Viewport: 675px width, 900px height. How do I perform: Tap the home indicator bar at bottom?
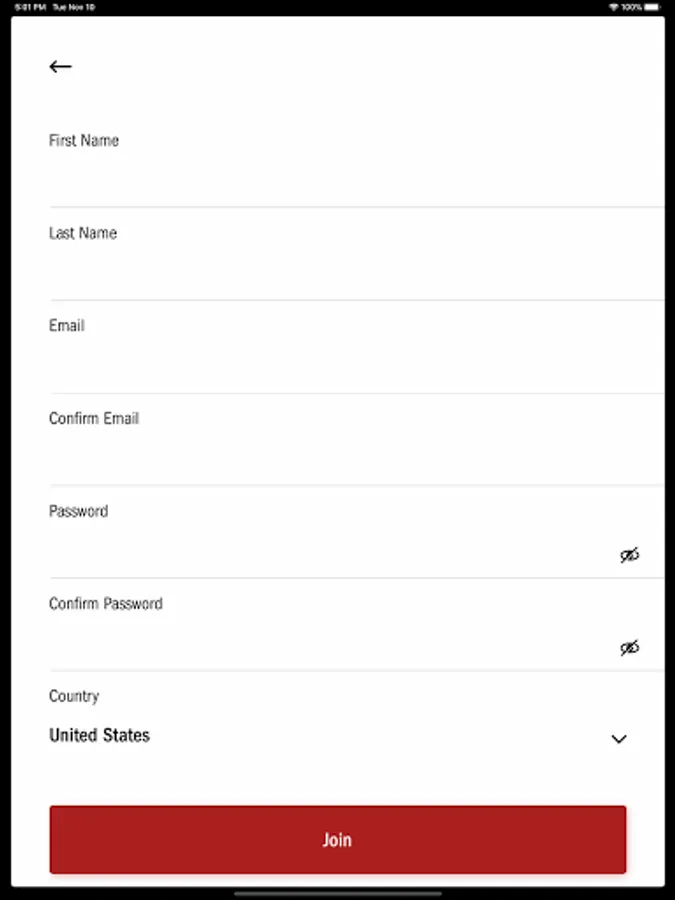[x=337, y=893]
